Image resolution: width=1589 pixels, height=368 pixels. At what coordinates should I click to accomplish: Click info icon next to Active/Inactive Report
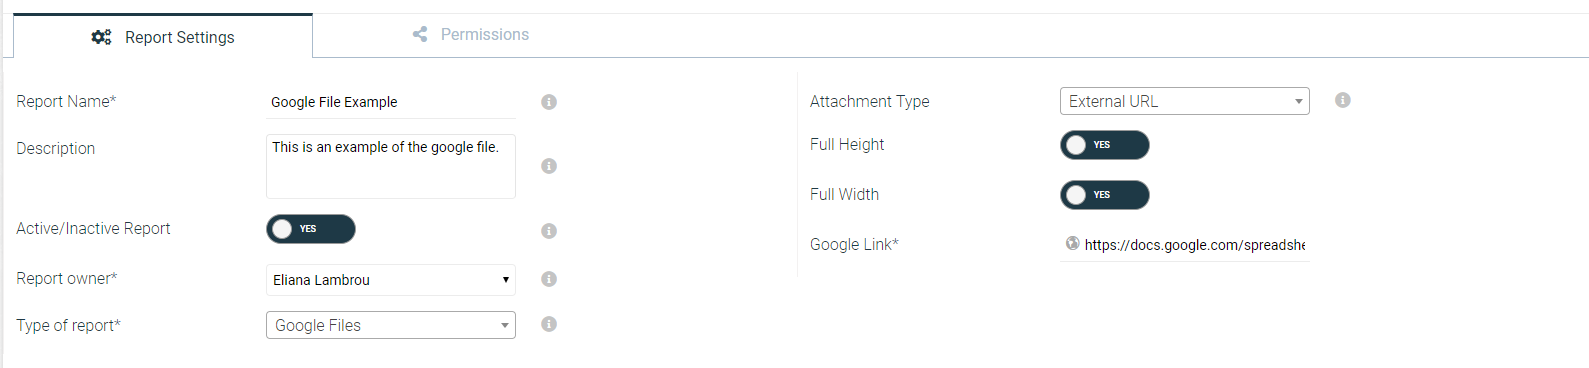tap(549, 231)
